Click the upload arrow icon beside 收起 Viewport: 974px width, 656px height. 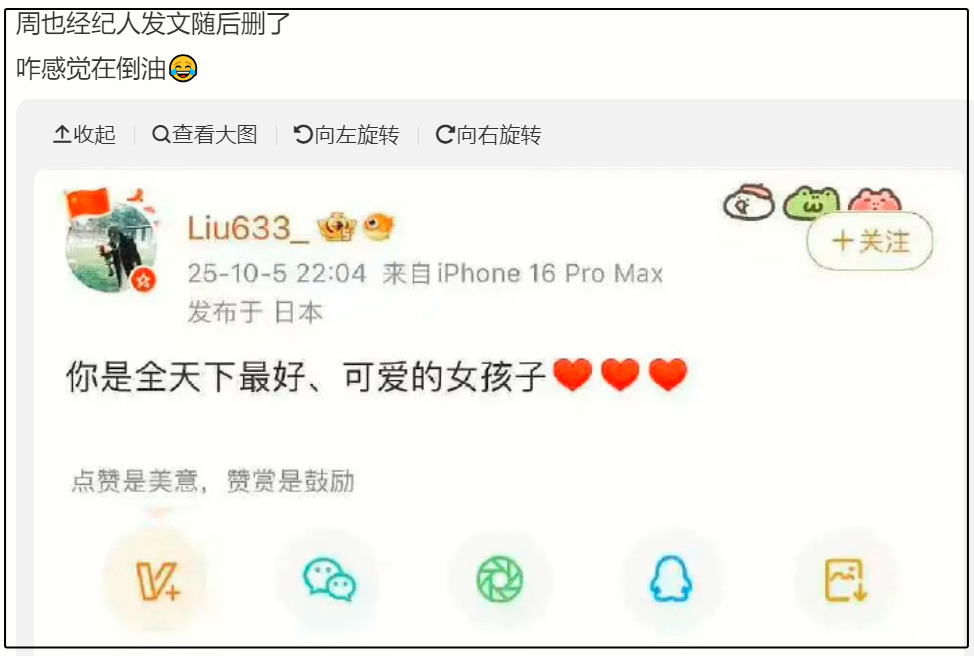(x=61, y=134)
